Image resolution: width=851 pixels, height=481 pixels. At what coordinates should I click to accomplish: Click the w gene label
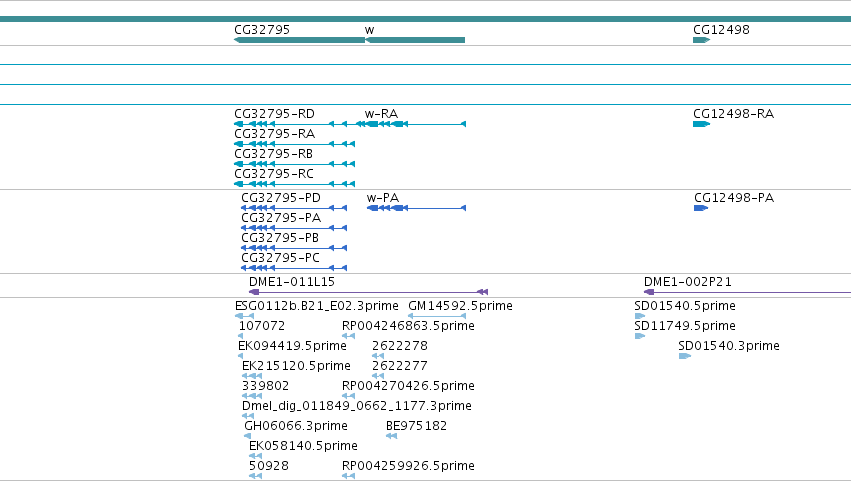coord(370,30)
